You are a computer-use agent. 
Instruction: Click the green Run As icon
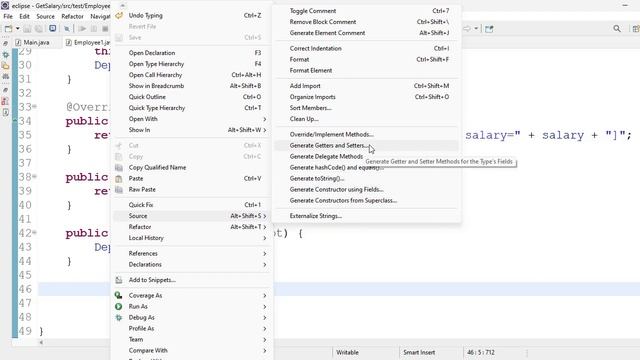click(118, 307)
